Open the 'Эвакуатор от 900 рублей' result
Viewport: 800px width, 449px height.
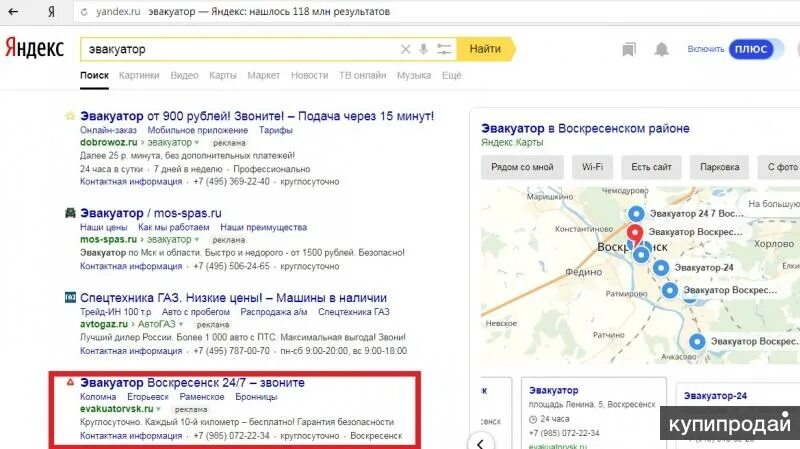[x=257, y=116]
